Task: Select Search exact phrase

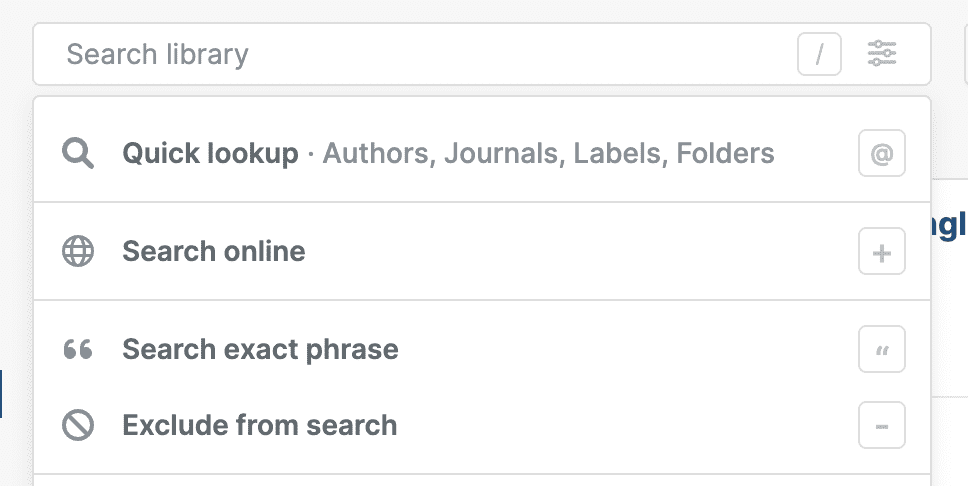Action: (260, 349)
